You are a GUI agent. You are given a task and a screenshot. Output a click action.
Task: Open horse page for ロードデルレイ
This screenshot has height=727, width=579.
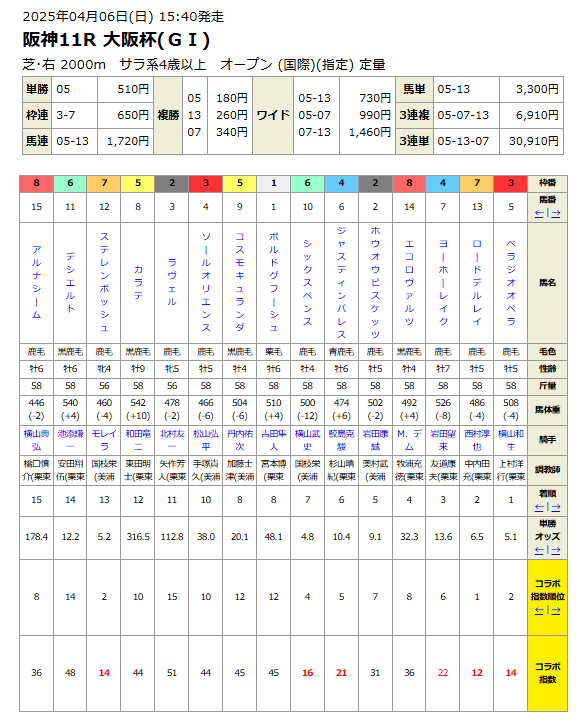tap(477, 283)
